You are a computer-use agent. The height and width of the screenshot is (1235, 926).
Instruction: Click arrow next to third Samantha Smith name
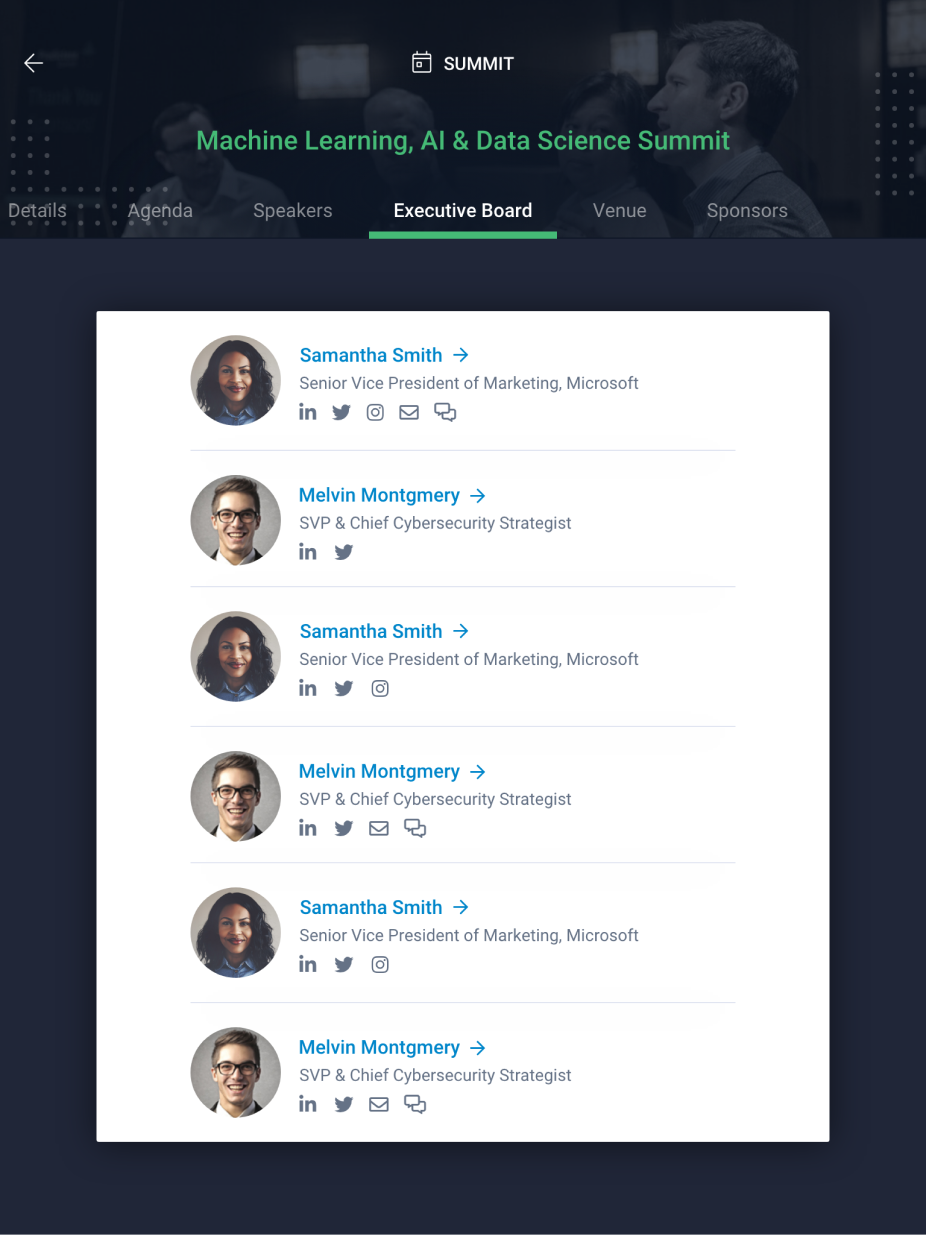tap(460, 907)
